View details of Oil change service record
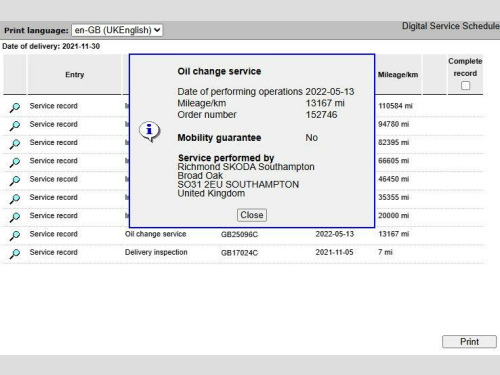Screen dimensions: 500x375 click(15, 236)
